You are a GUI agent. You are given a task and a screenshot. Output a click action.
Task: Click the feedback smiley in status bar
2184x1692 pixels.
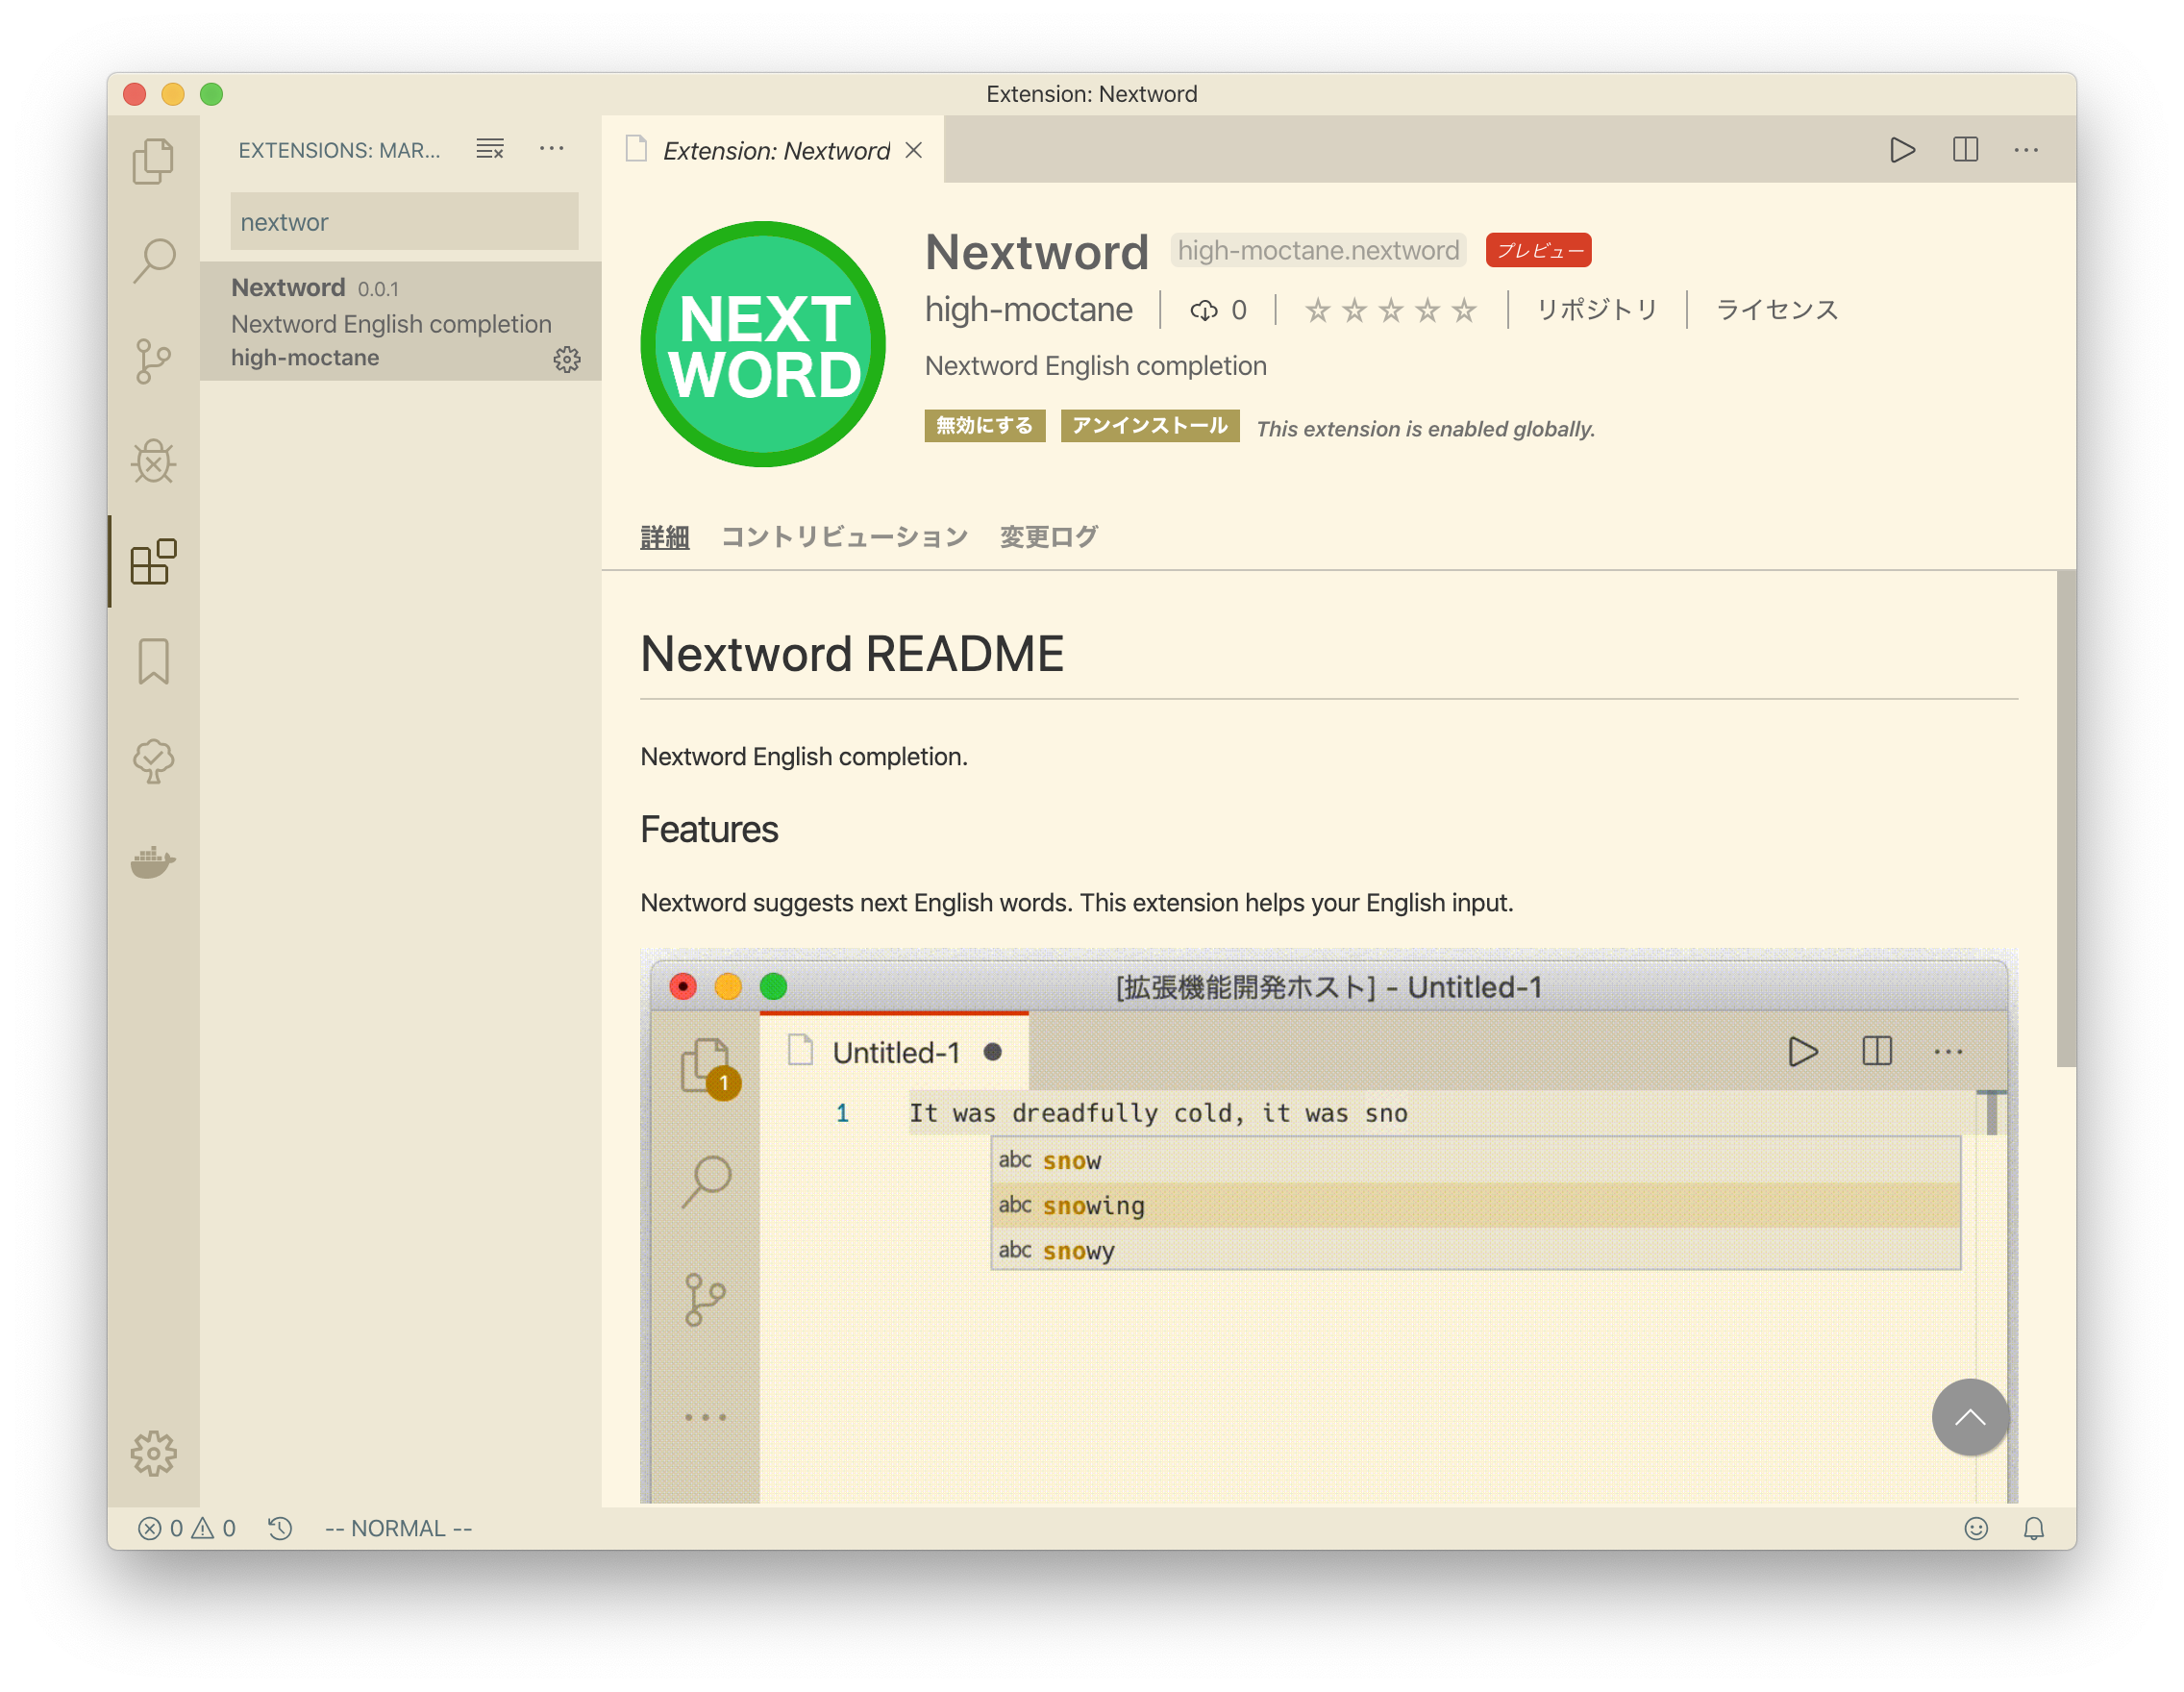[1976, 1528]
